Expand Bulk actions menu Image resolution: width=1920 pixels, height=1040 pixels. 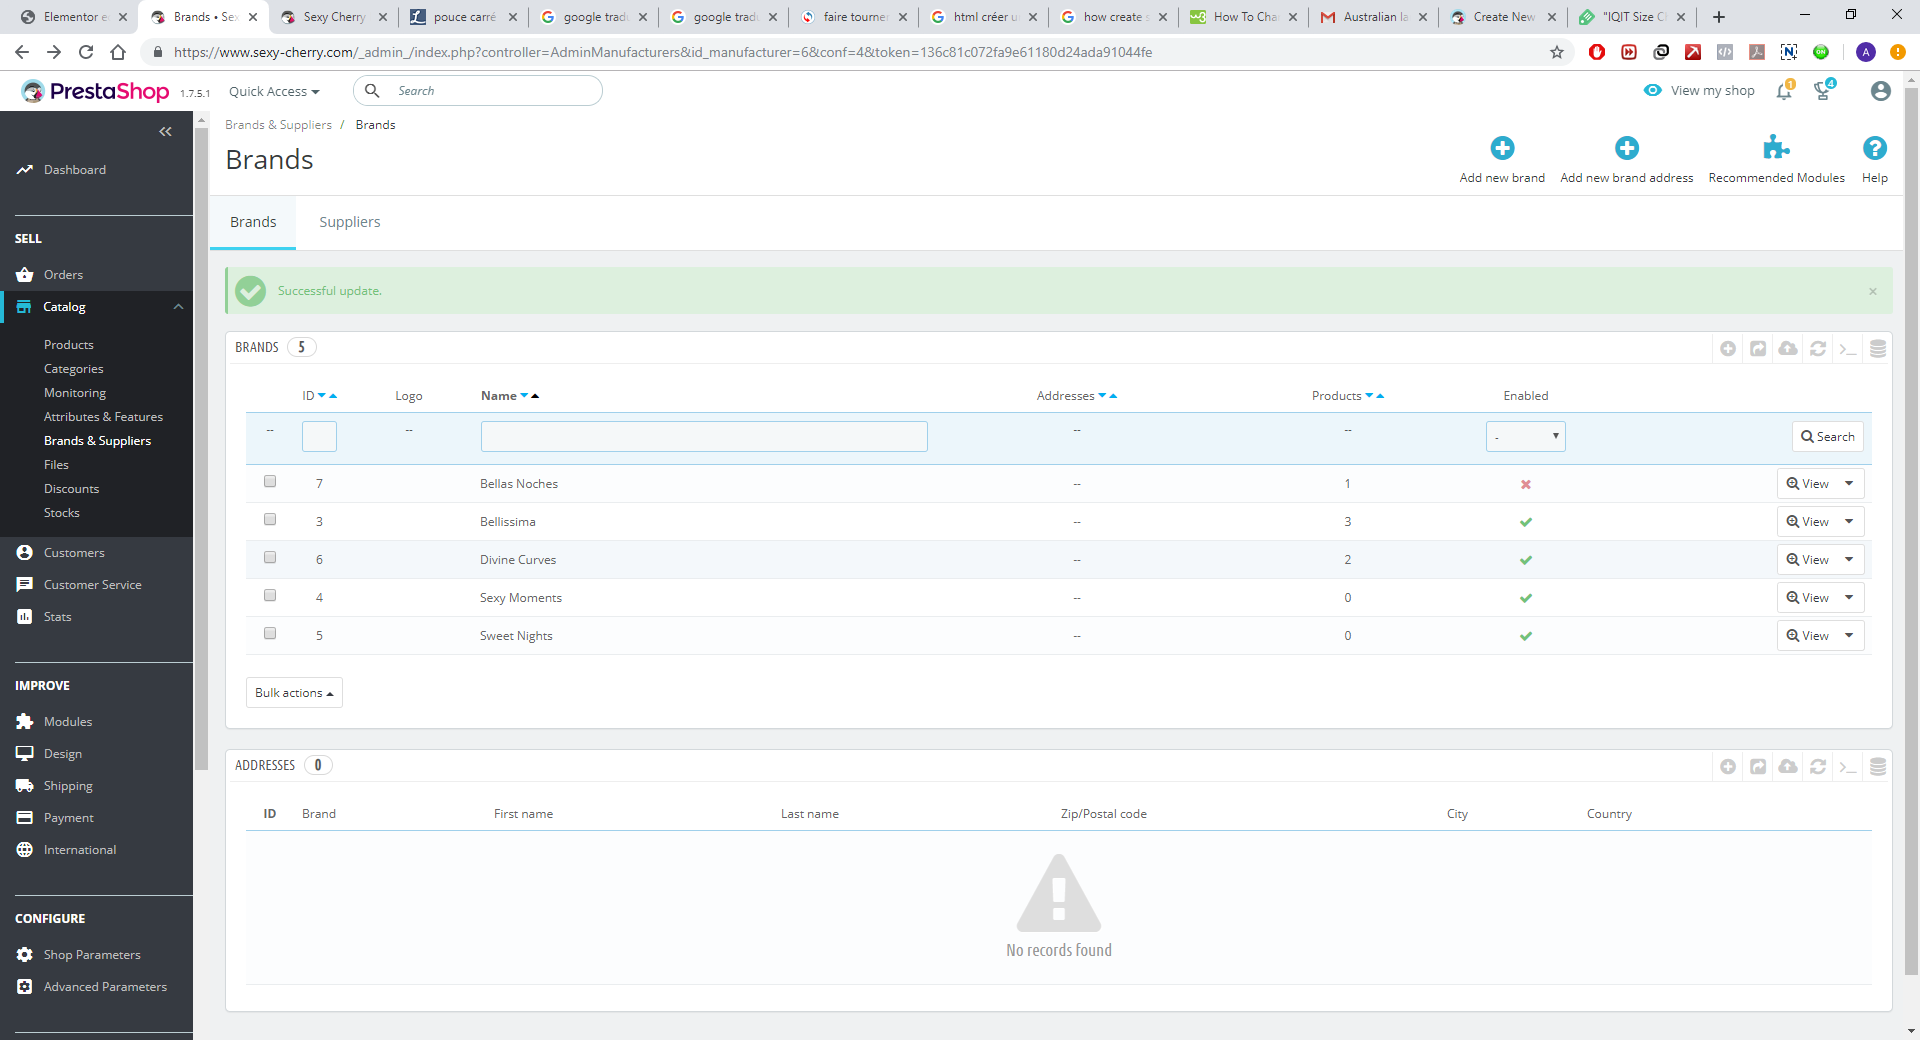coord(294,693)
